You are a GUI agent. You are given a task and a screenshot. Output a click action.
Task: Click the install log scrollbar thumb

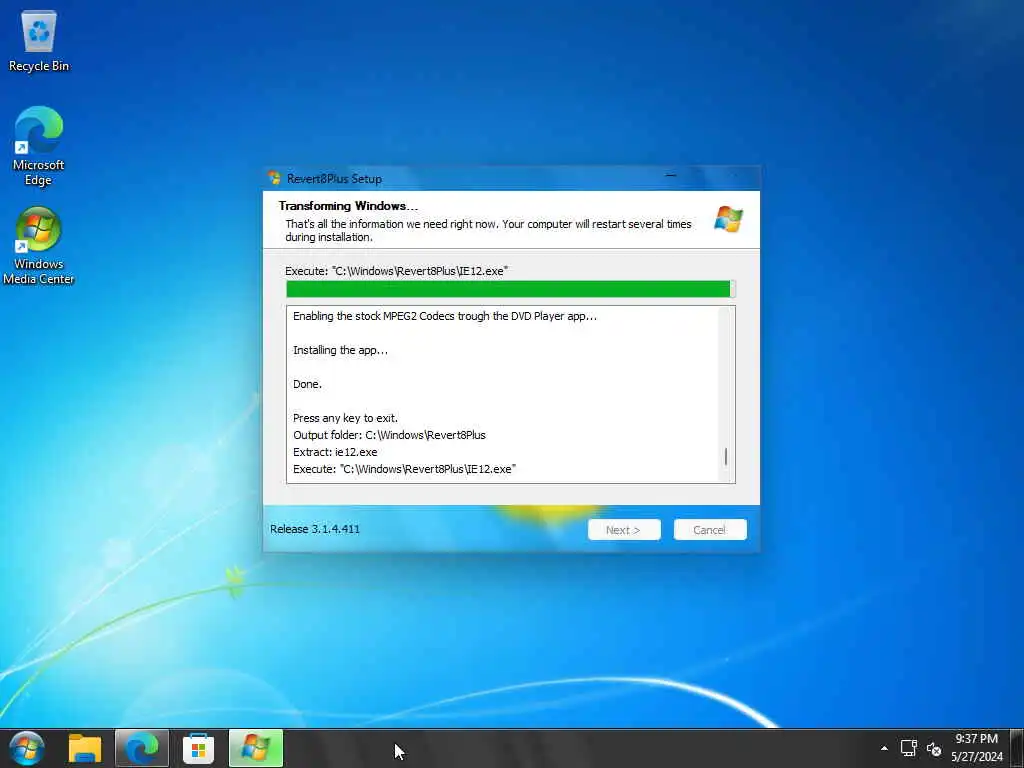tap(726, 456)
